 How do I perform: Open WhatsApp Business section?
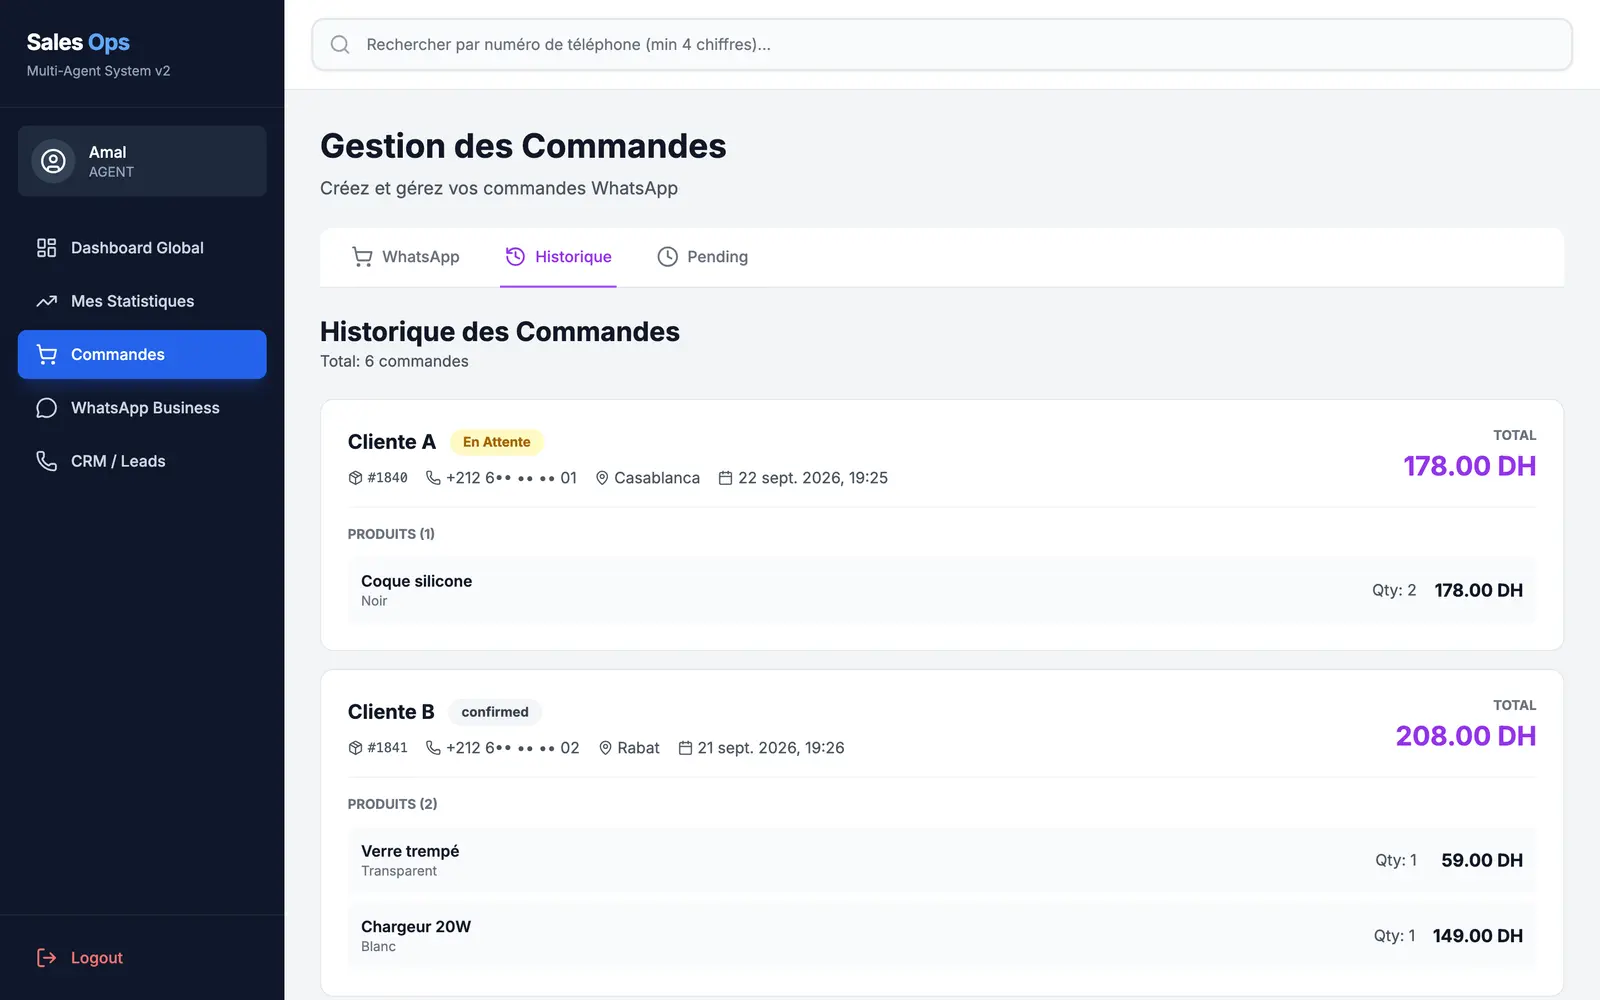(142, 408)
